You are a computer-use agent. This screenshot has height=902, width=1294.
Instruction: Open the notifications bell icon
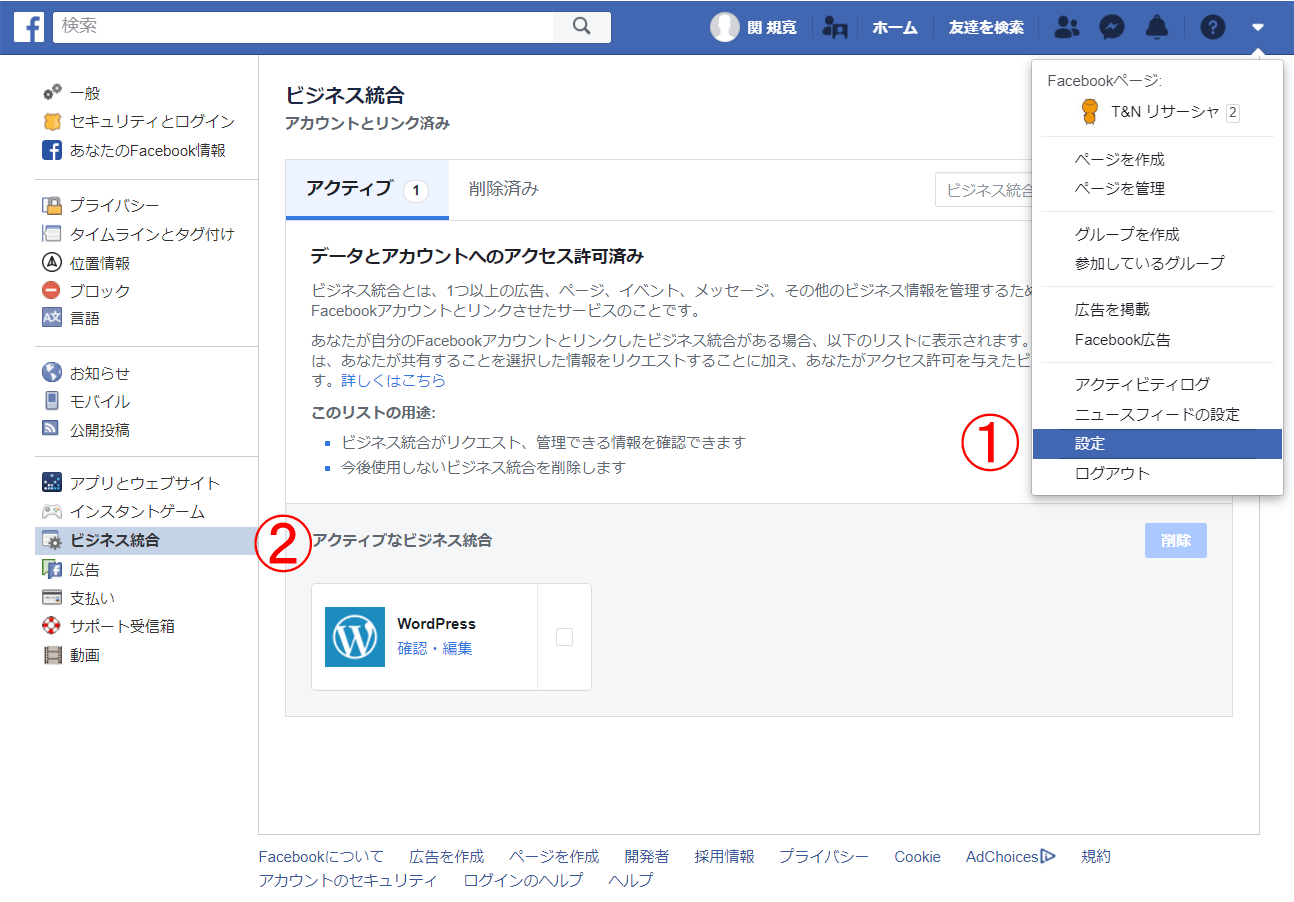coord(1157,27)
